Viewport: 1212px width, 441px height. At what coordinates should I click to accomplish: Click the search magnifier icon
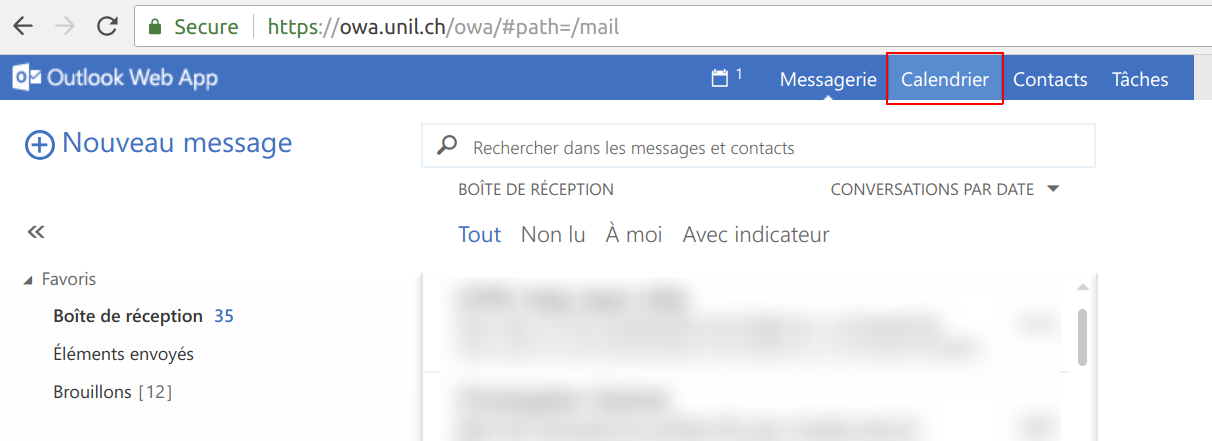pyautogui.click(x=447, y=147)
